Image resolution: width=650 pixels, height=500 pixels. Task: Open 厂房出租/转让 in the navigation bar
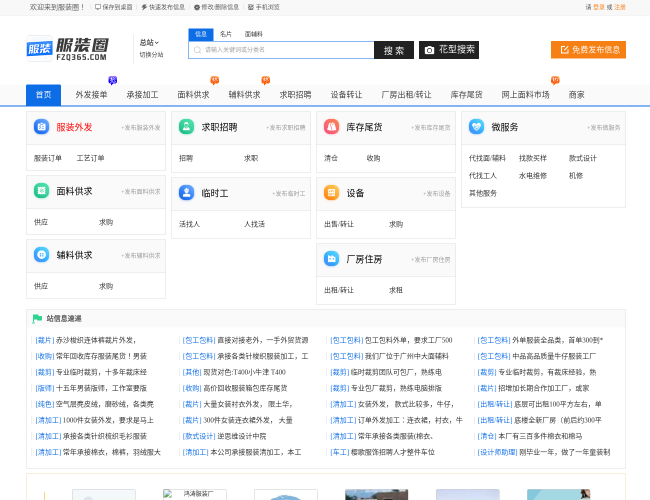[x=406, y=95]
